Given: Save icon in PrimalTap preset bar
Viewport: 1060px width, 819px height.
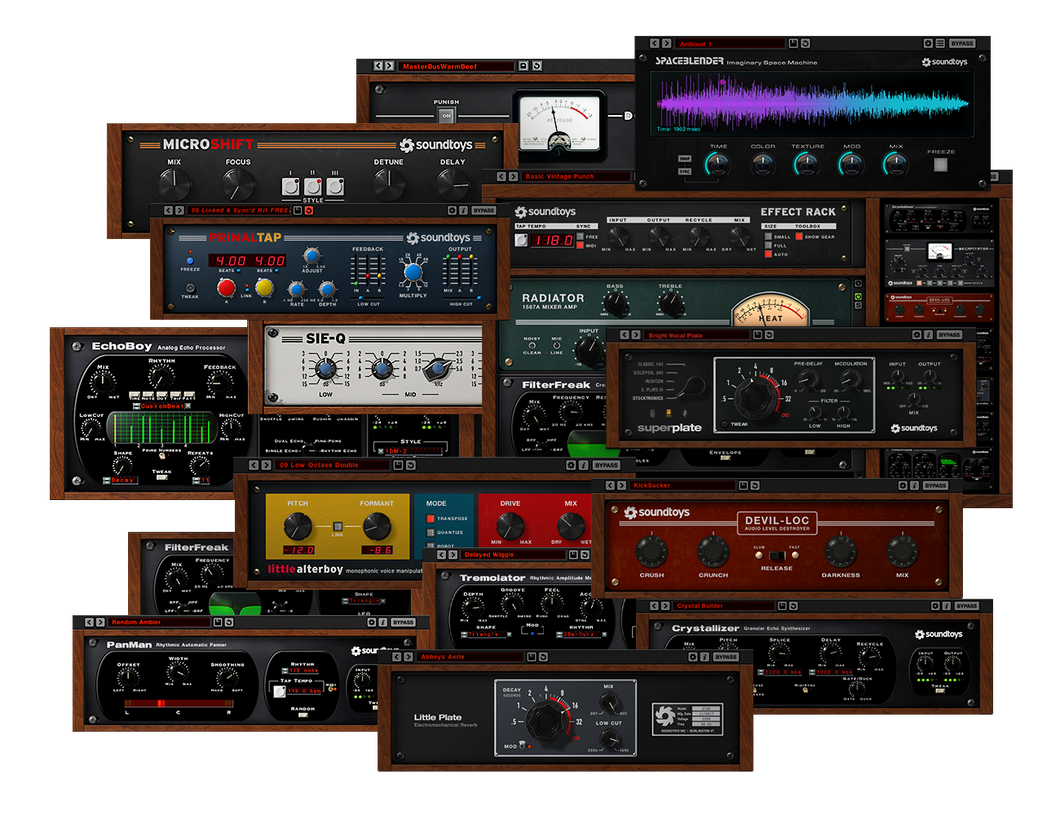Looking at the screenshot, I should pyautogui.click(x=297, y=210).
